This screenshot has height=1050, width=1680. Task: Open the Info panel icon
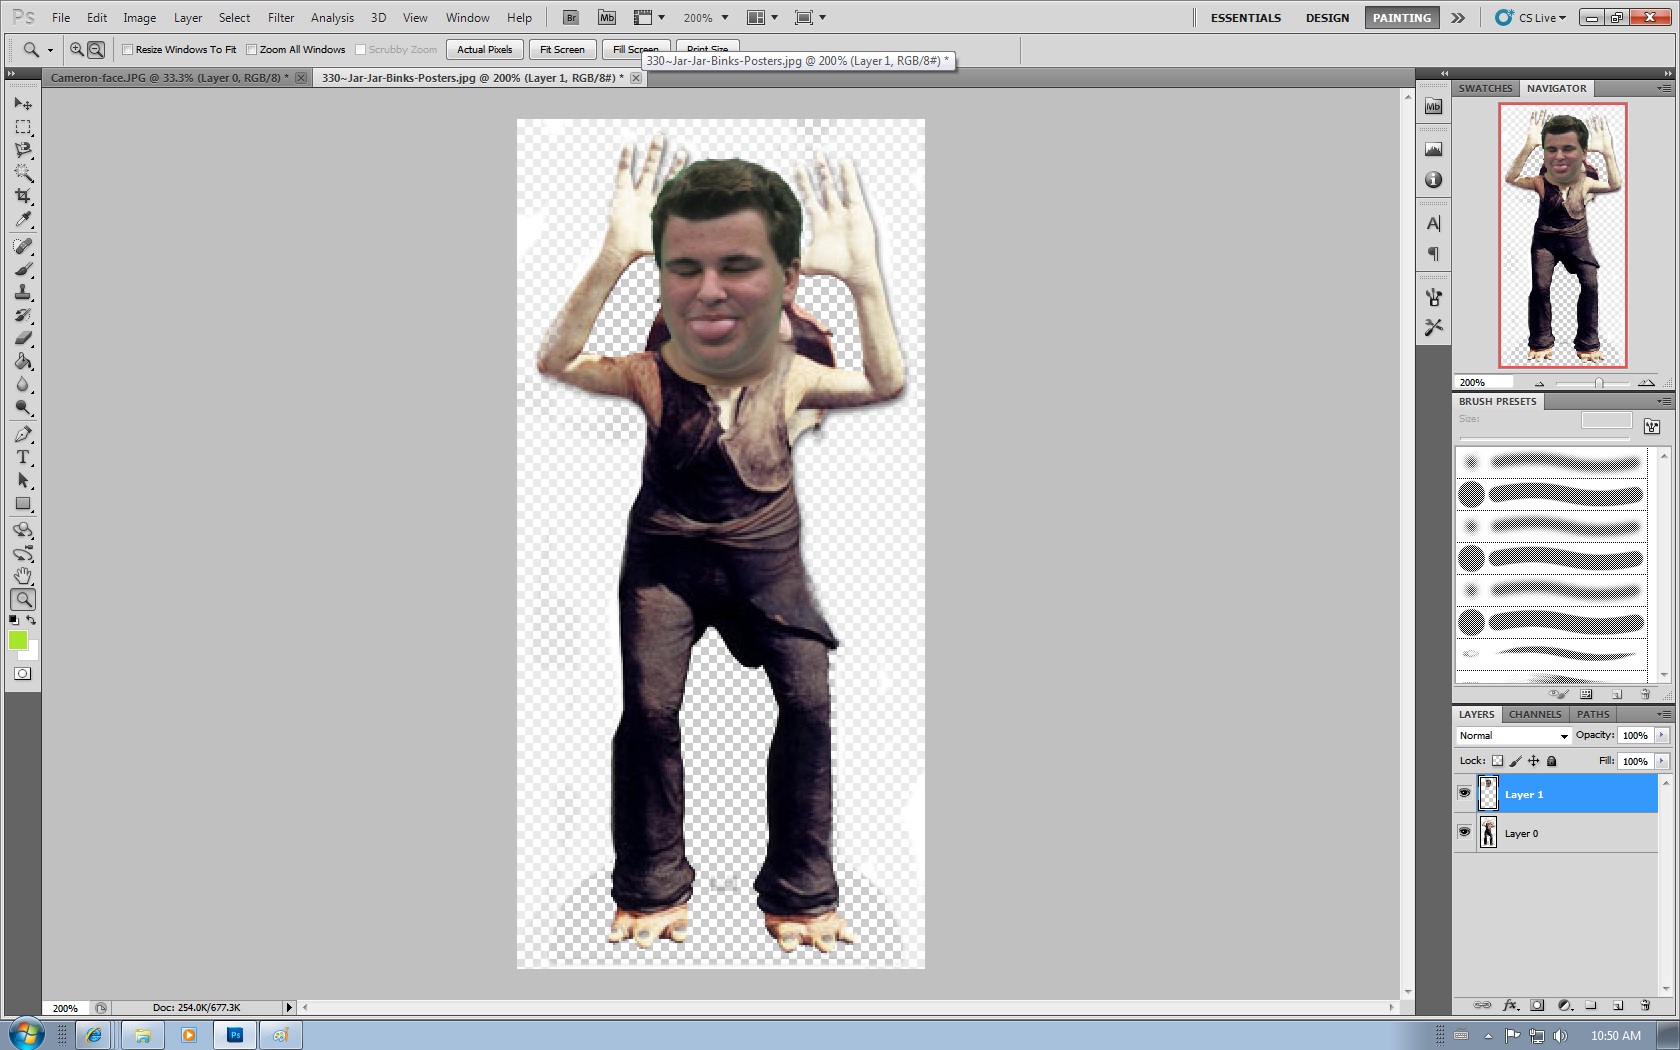[x=1434, y=180]
